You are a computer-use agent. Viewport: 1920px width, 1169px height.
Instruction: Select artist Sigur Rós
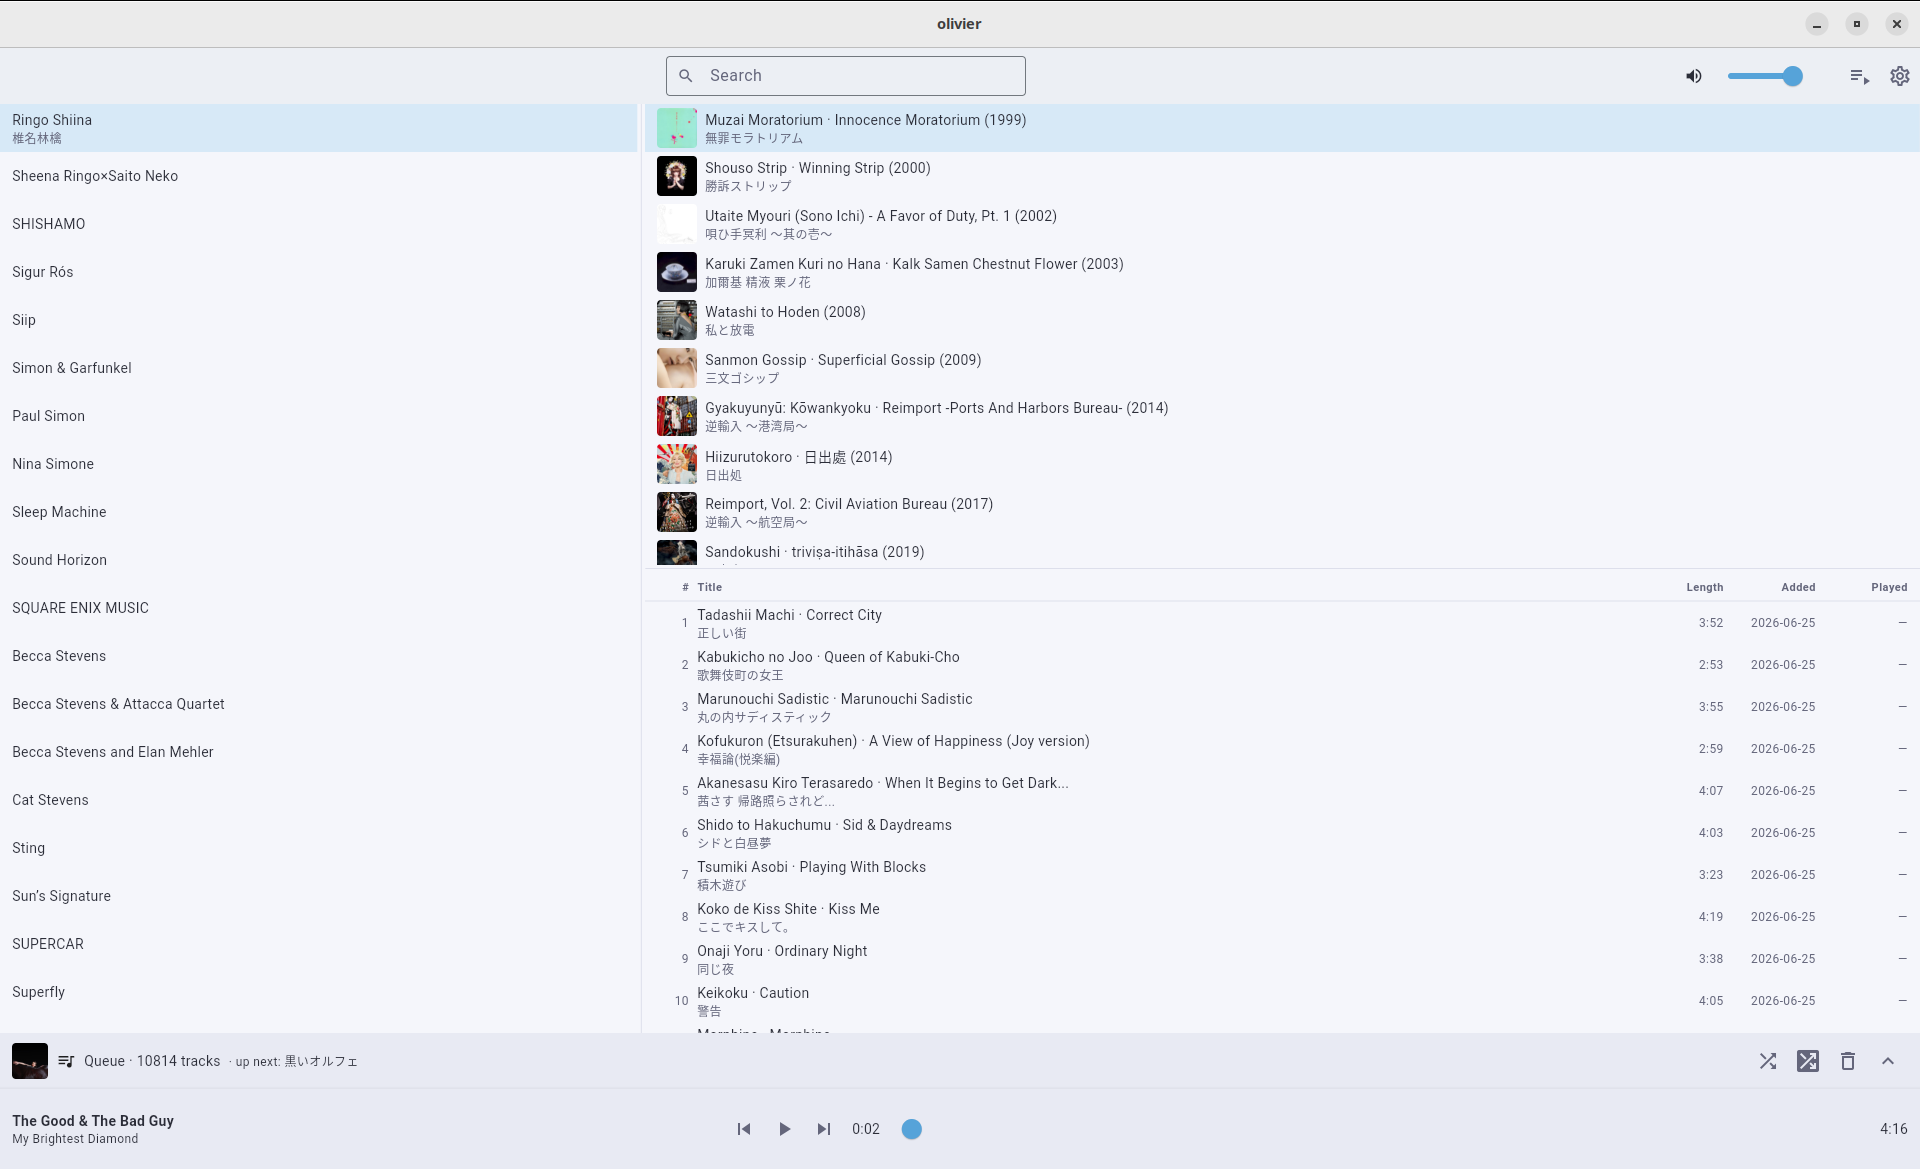(x=318, y=272)
